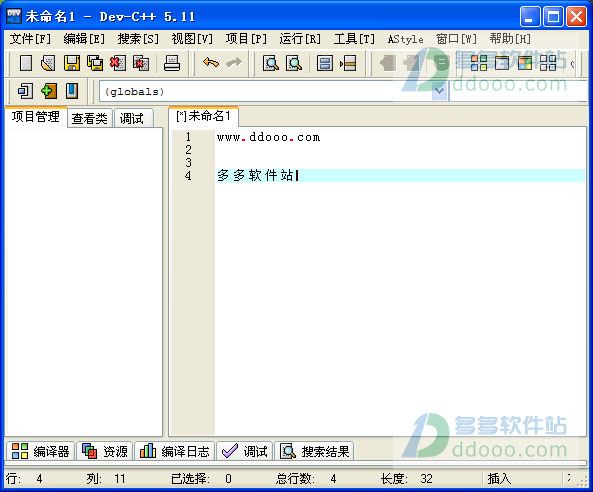Click the Open file toolbar icon

coord(48,63)
